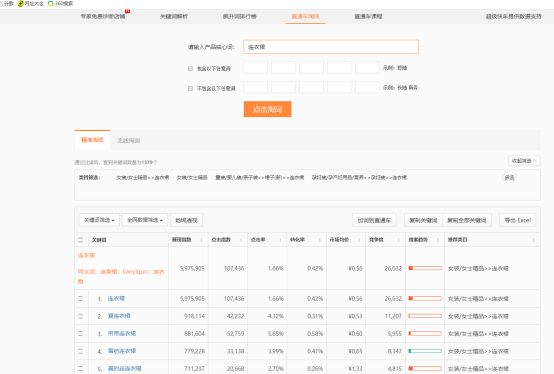Toggle select-all checkbox in table header

(x=81, y=240)
